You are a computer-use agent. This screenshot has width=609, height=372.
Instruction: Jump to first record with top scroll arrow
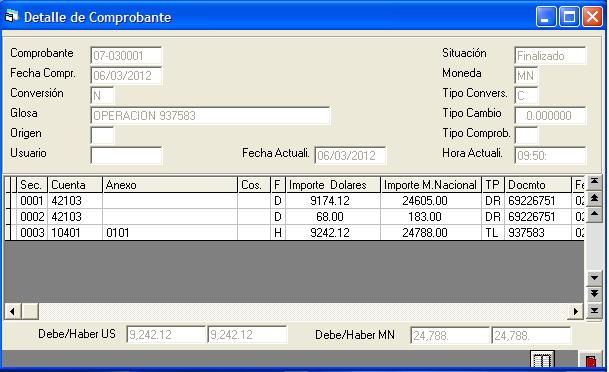coord(594,182)
